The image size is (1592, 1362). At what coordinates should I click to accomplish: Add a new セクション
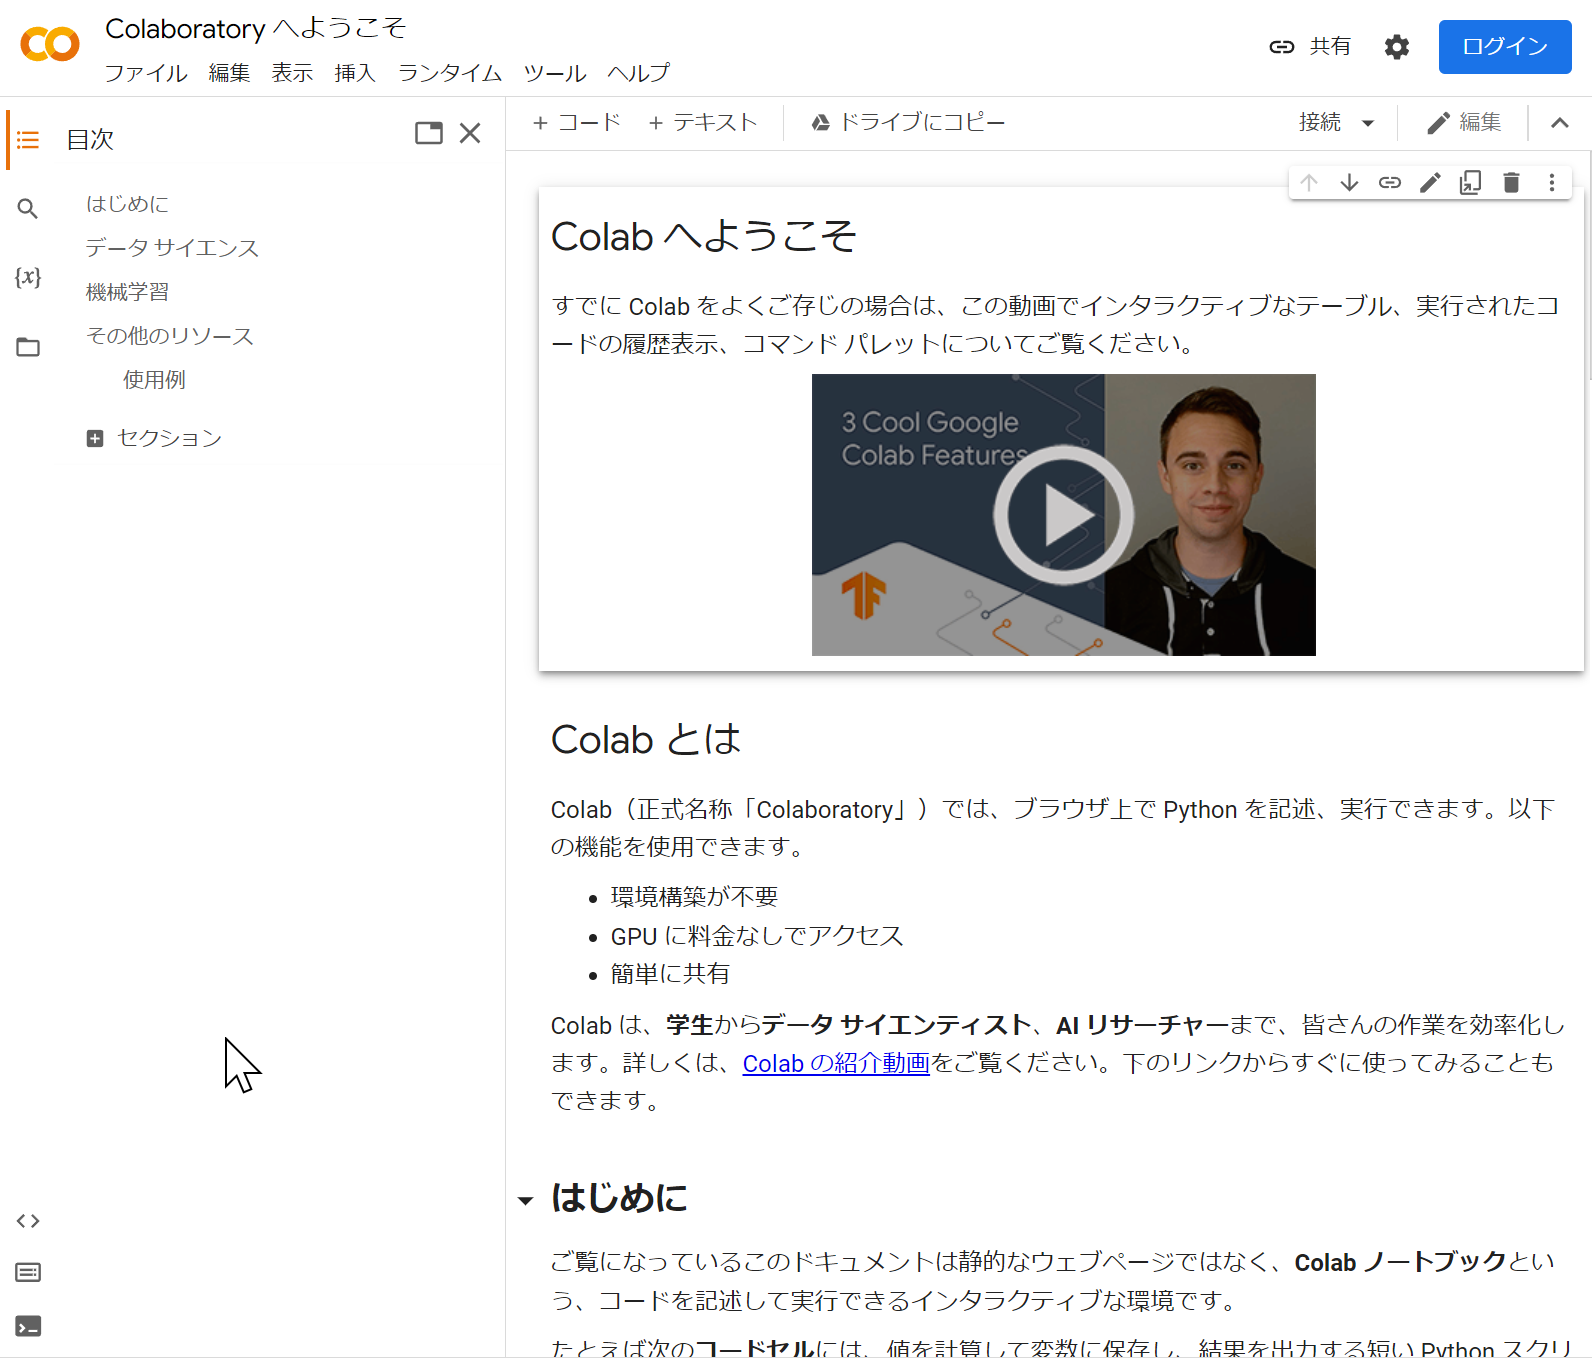pos(155,438)
